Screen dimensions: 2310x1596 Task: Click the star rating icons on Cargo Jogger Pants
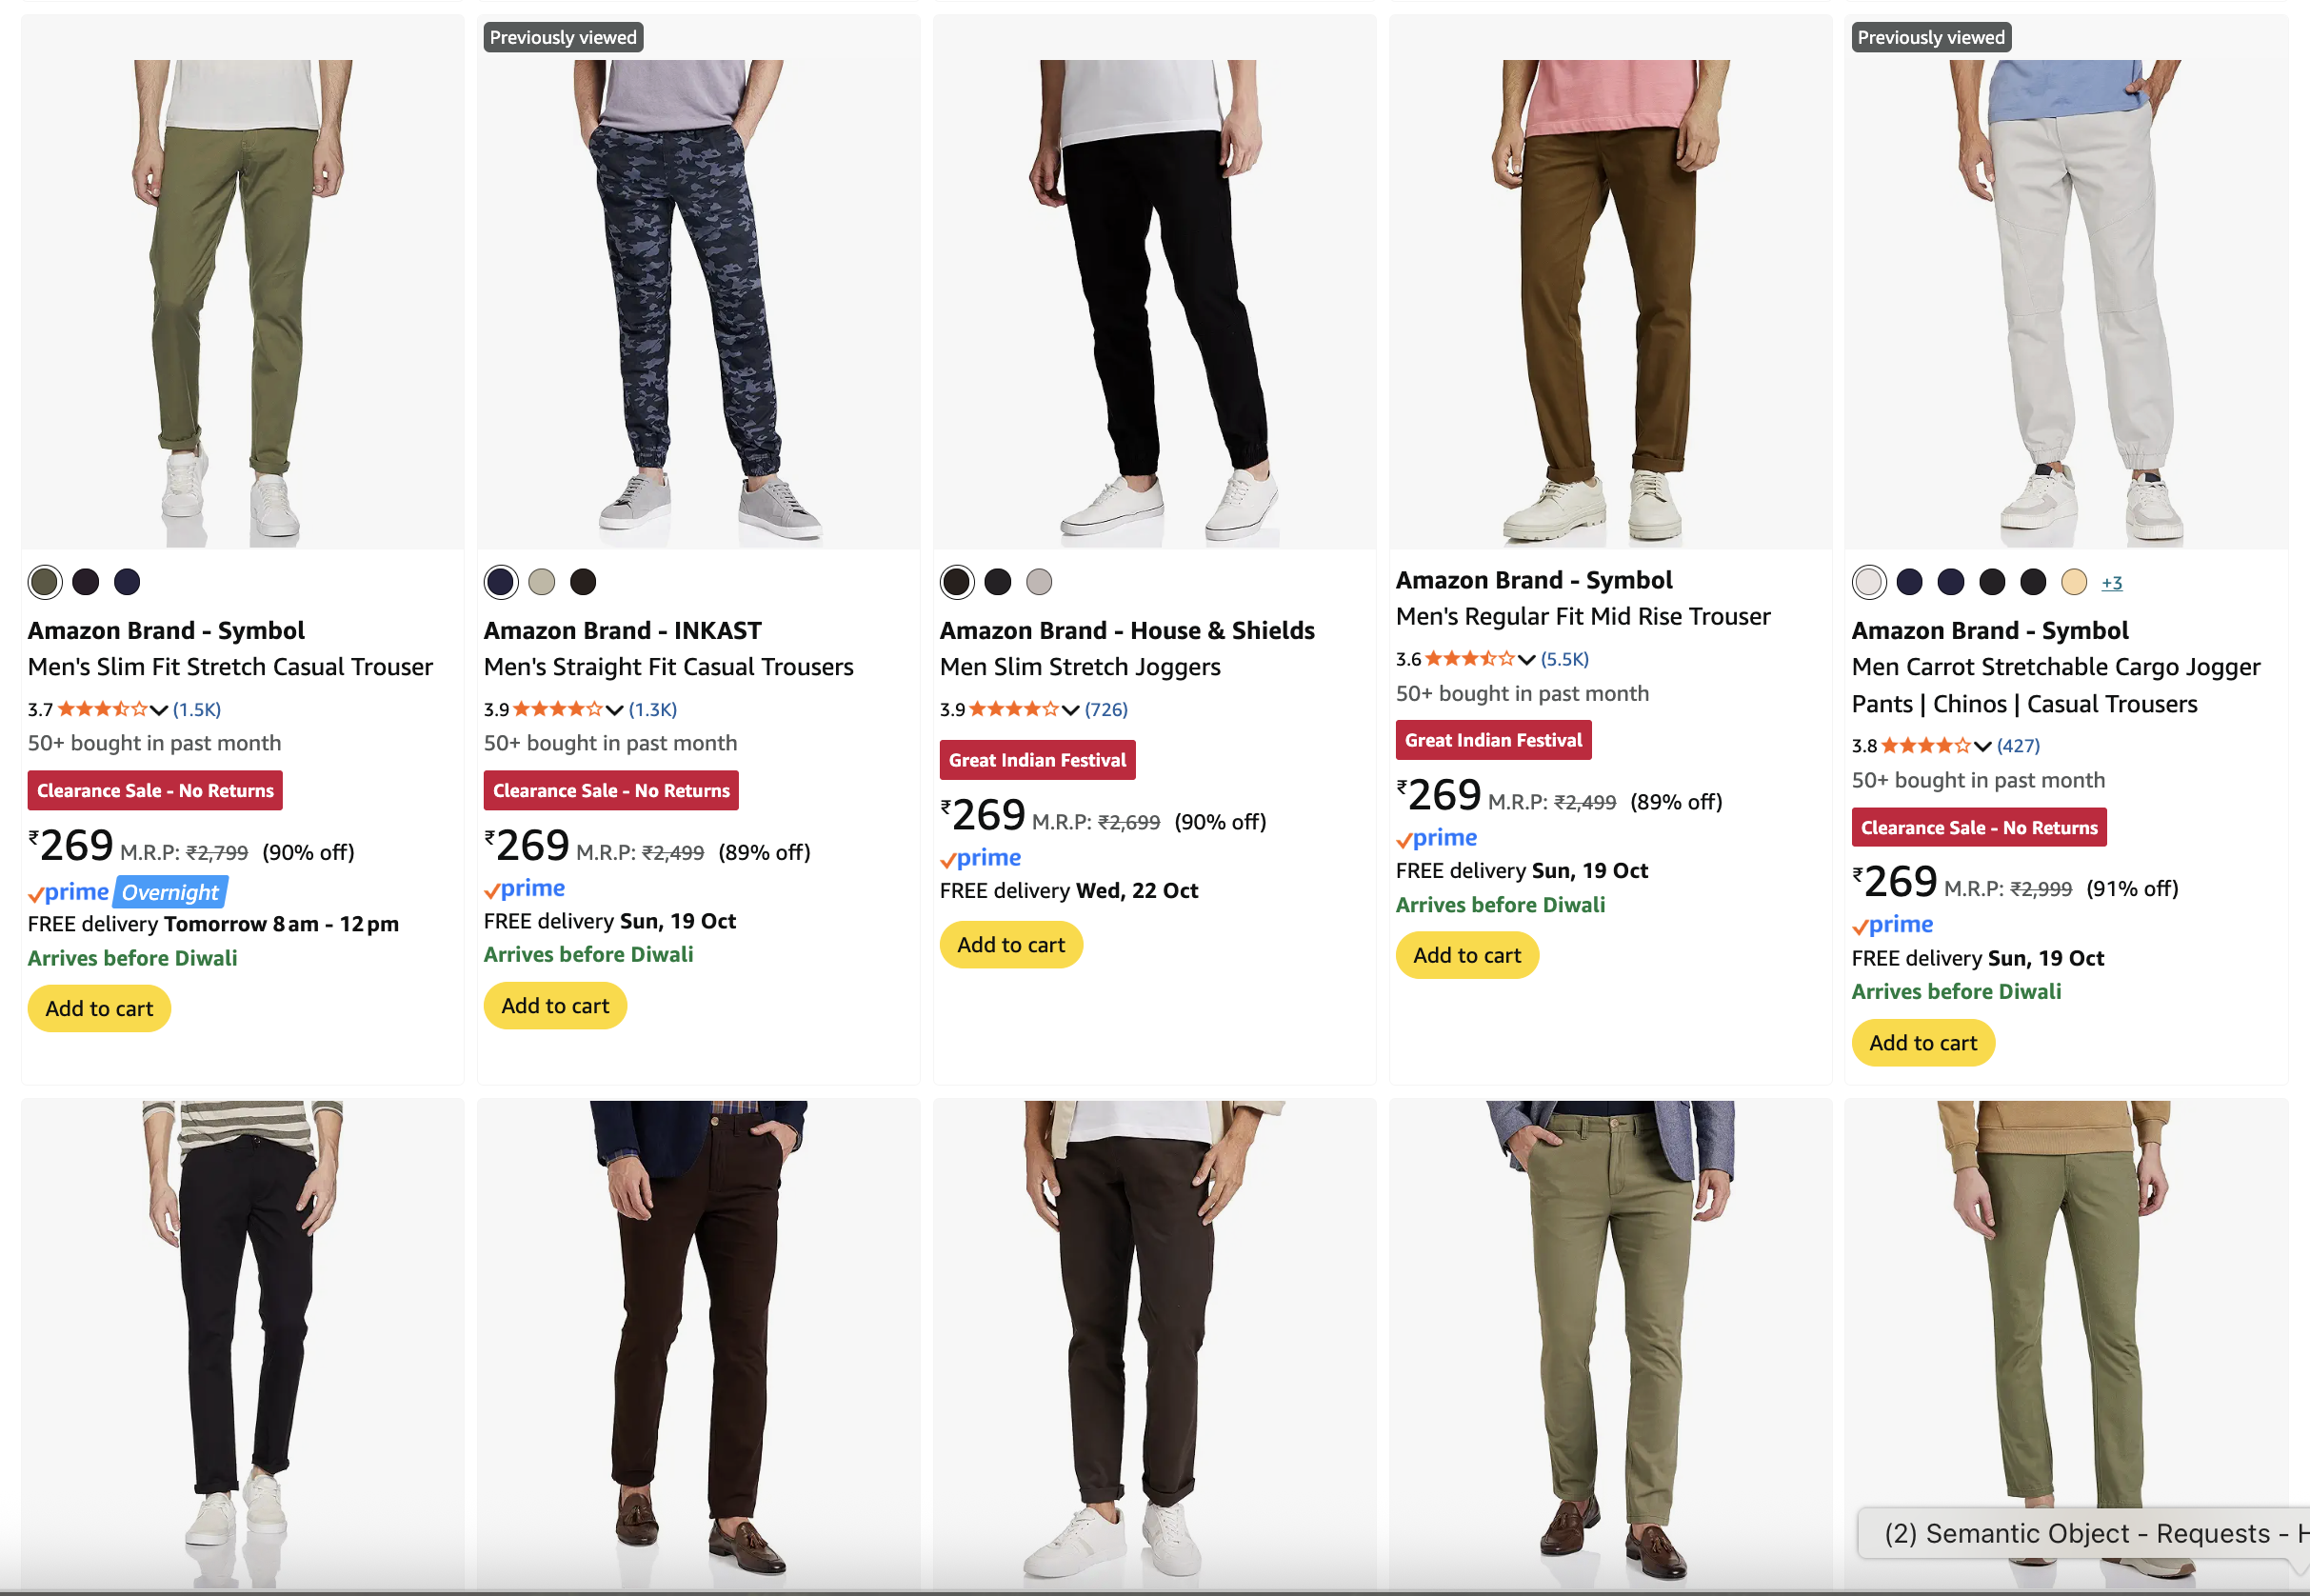[1926, 746]
